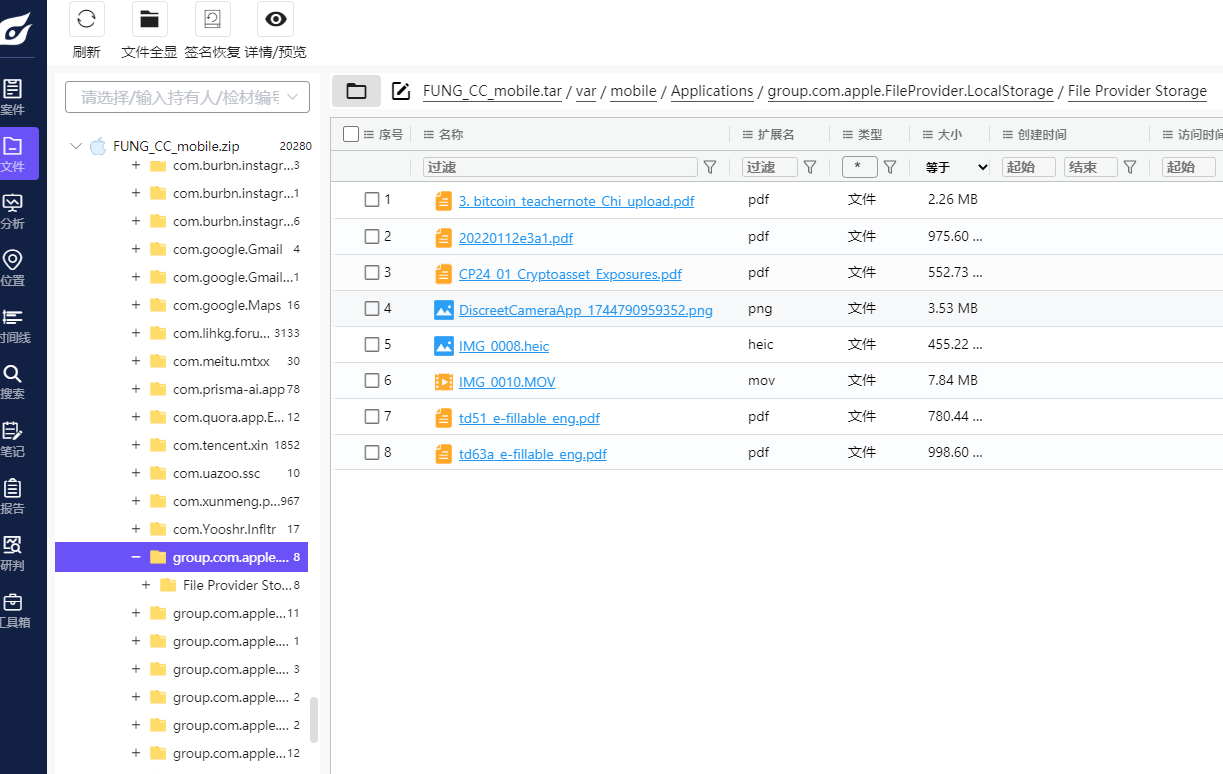Click the tree panel vertical scrollbar
Image resolution: width=1223 pixels, height=774 pixels.
(314, 720)
